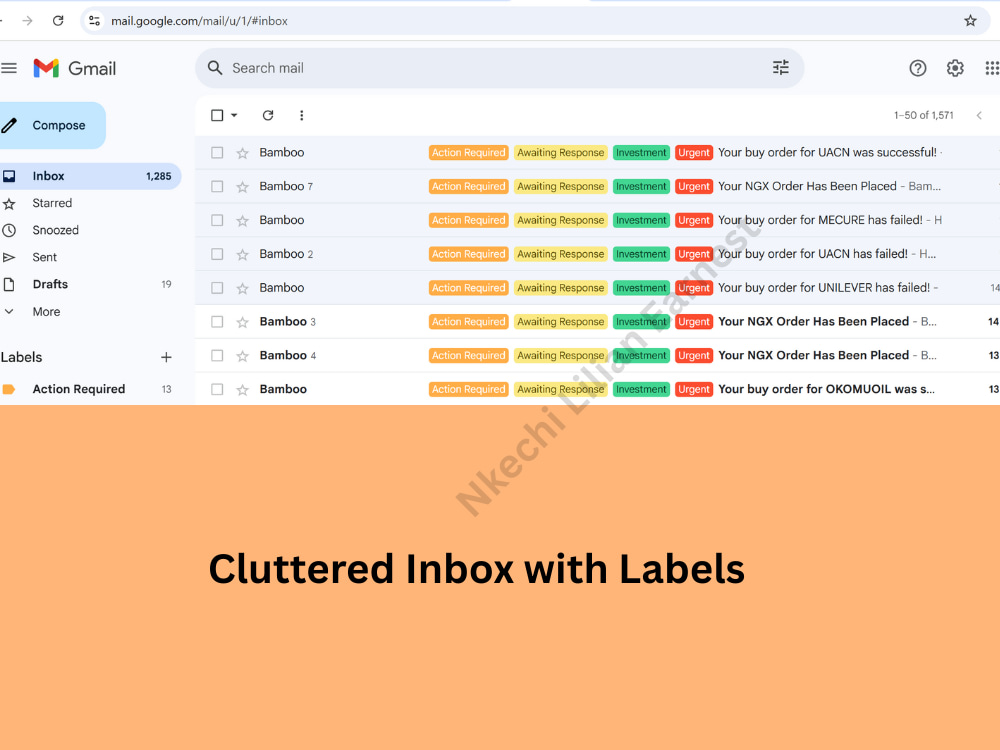The image size is (1000, 750).
Task: Open Gmail support help icon
Action: coord(918,68)
